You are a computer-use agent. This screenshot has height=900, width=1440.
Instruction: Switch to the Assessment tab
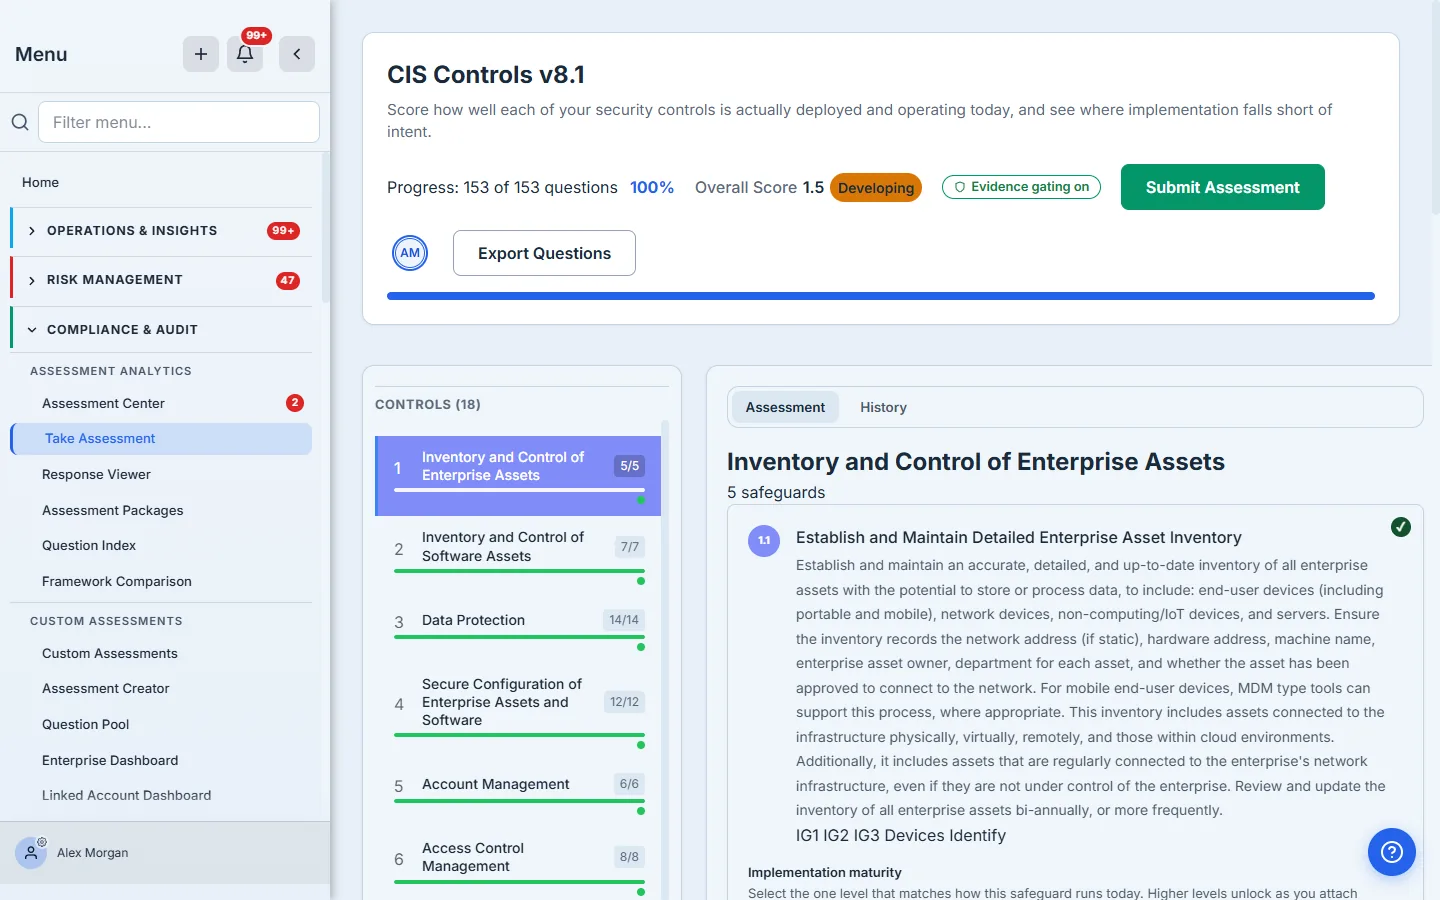coord(785,407)
